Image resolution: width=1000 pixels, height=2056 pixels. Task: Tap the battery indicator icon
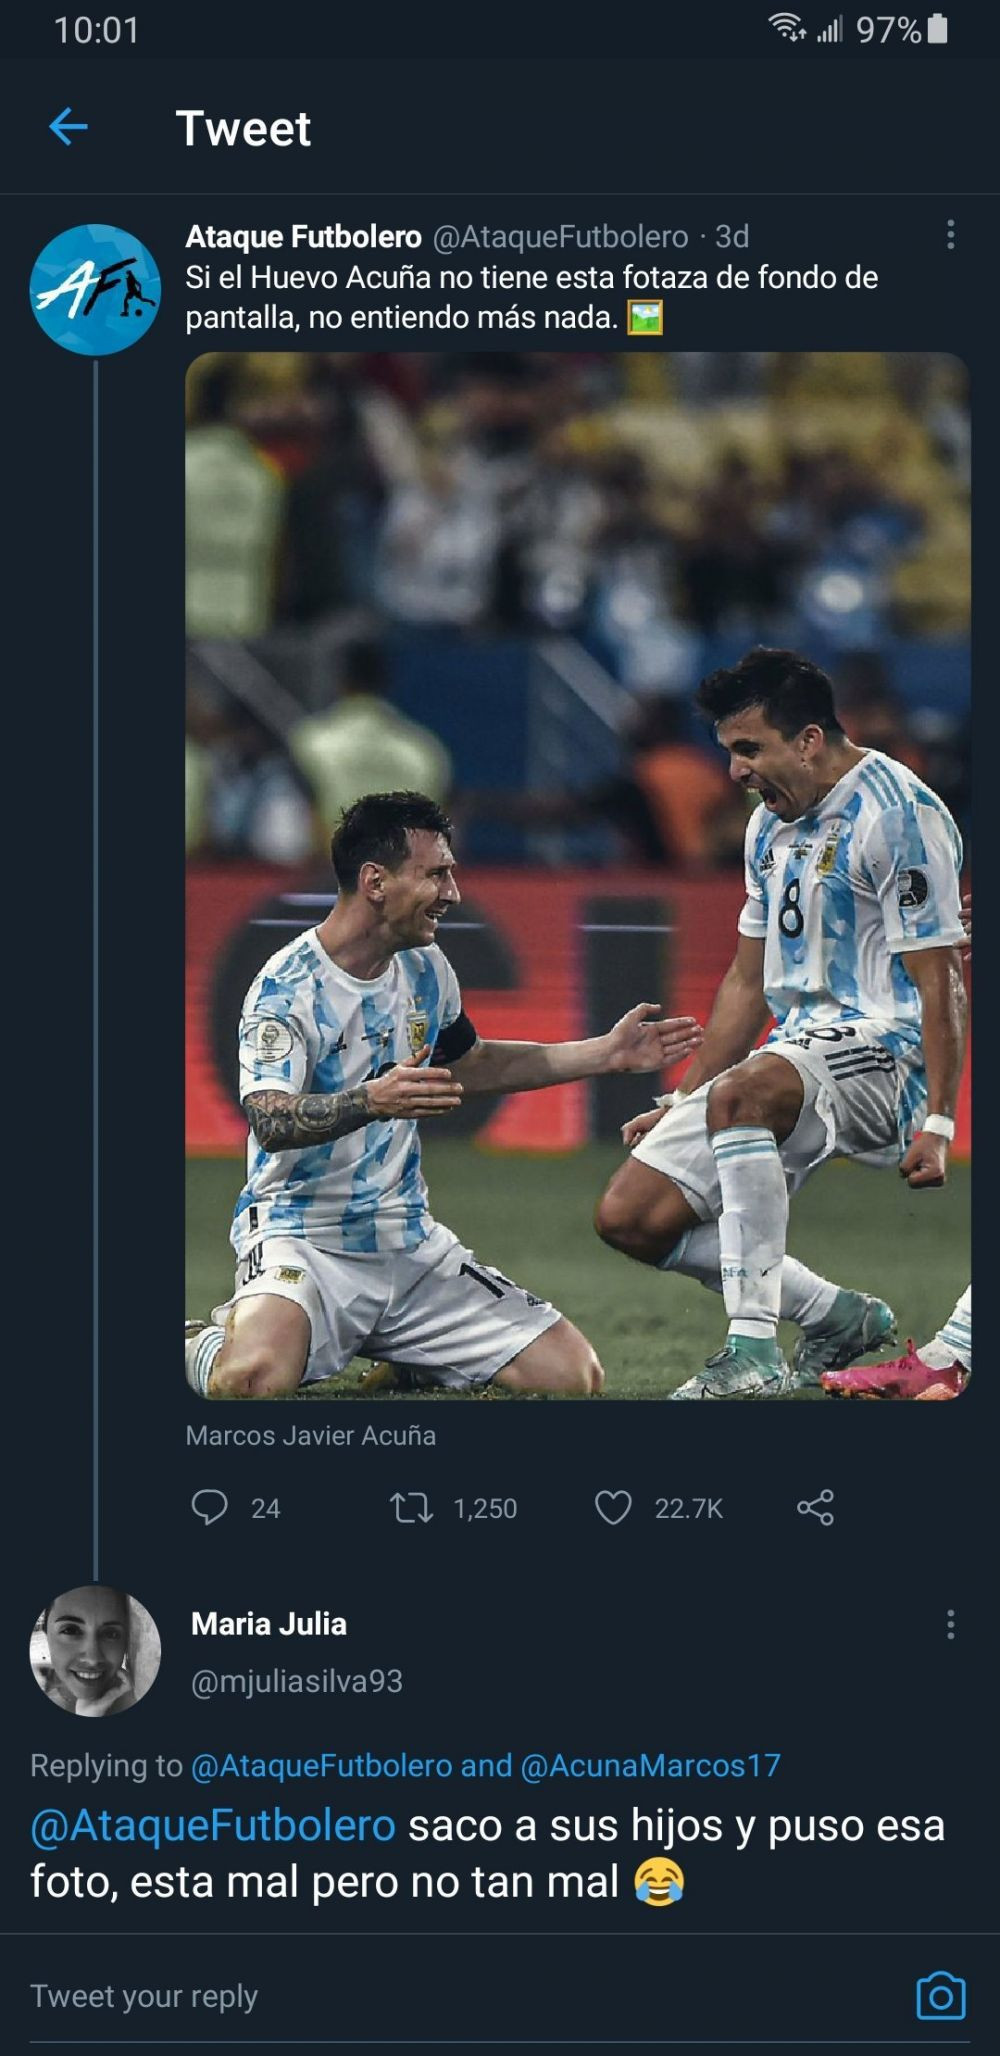click(x=934, y=30)
